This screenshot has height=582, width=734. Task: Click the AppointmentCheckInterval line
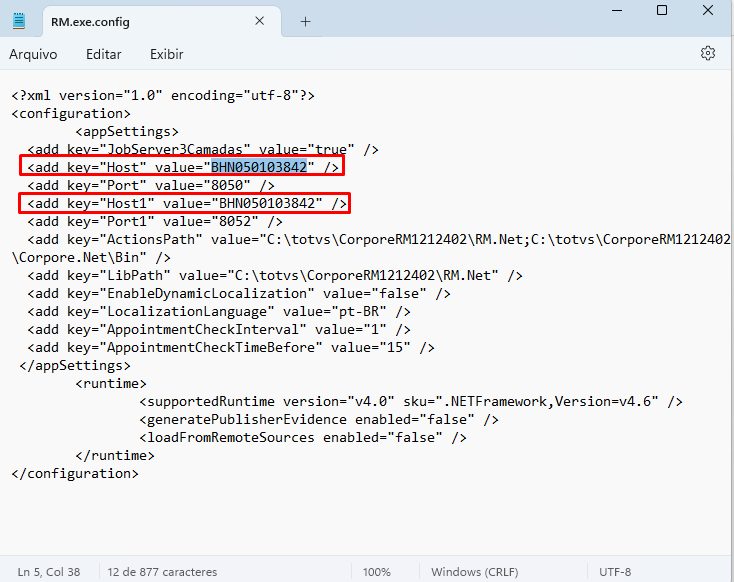point(219,330)
